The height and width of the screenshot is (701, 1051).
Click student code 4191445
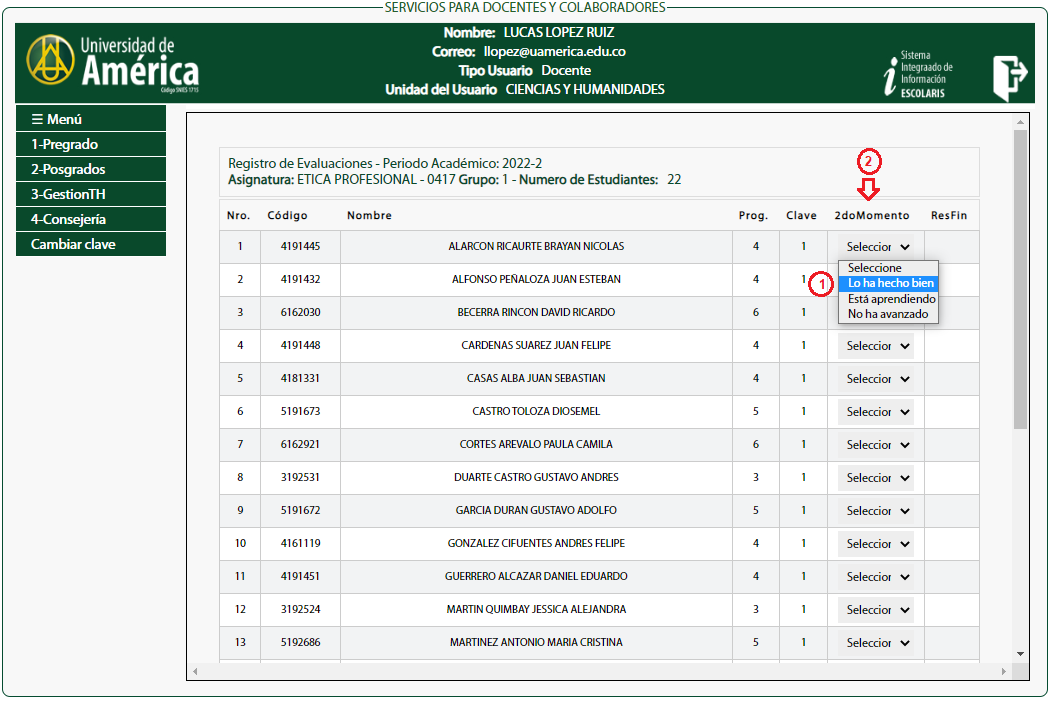[x=300, y=246]
